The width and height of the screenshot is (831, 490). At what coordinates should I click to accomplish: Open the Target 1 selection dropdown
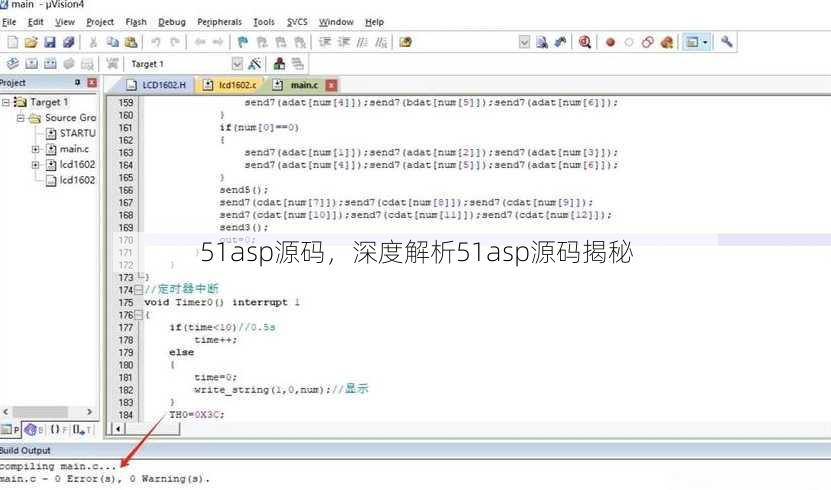click(x=237, y=64)
